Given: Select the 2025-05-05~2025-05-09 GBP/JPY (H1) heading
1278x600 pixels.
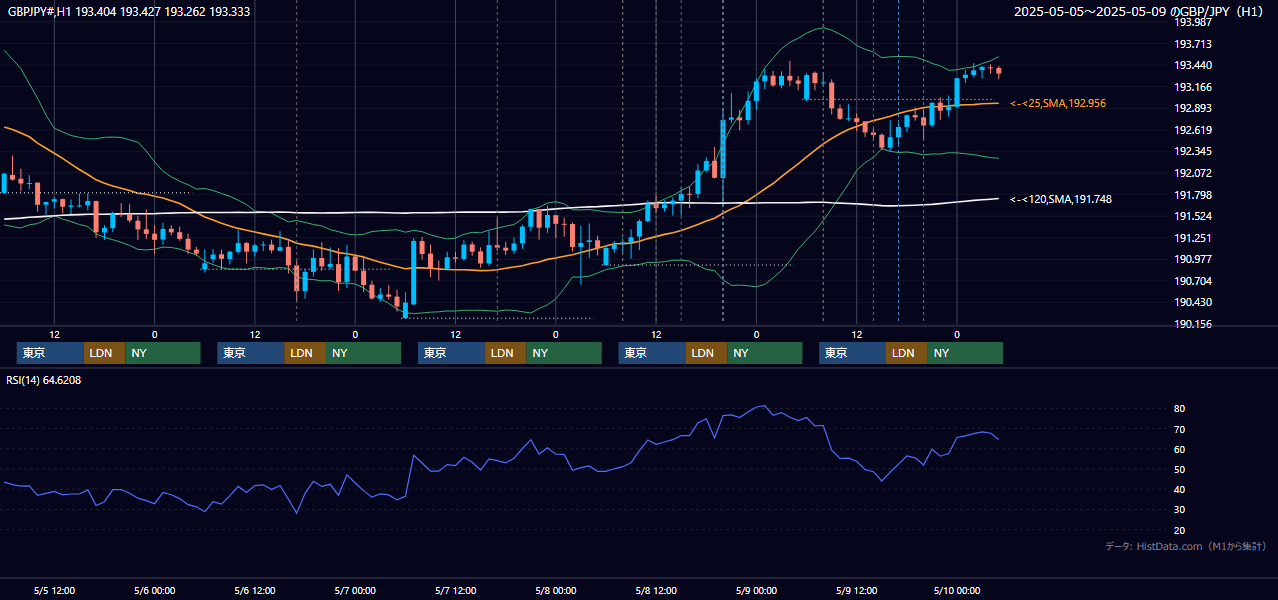Looking at the screenshot, I should pos(1139,12).
